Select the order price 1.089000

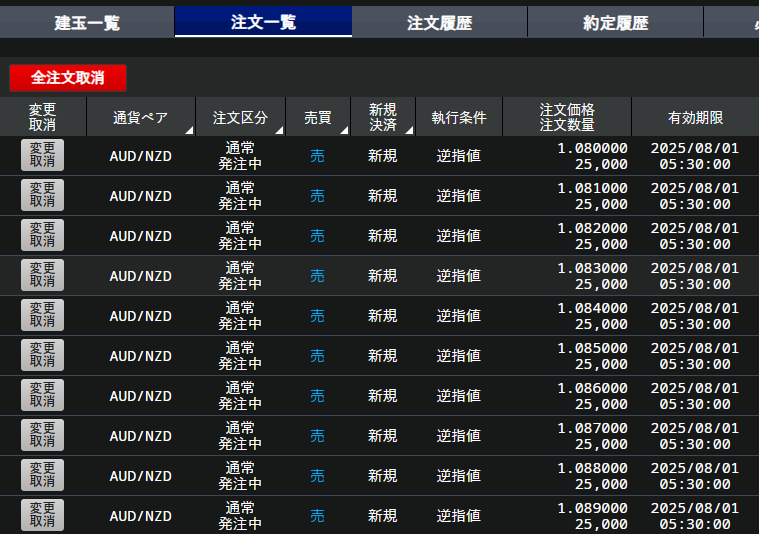592,508
